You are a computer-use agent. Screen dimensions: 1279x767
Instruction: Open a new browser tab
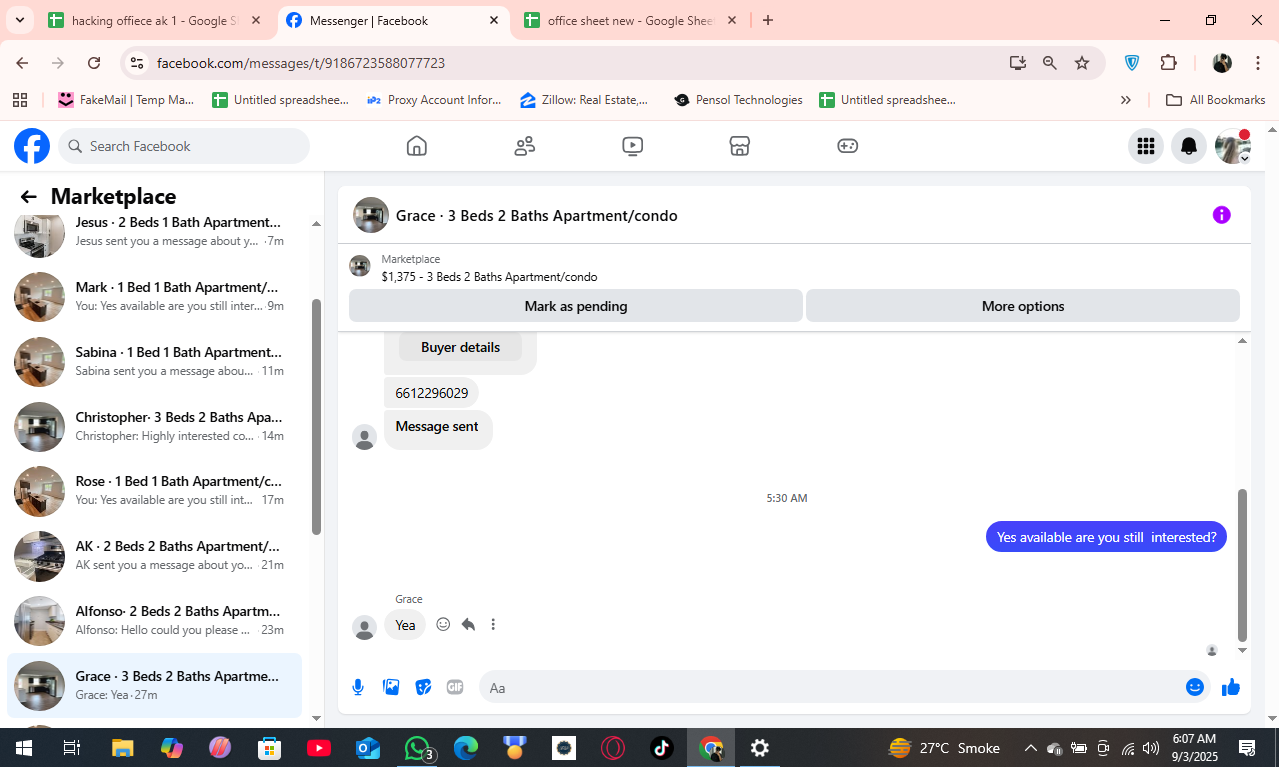(x=767, y=20)
